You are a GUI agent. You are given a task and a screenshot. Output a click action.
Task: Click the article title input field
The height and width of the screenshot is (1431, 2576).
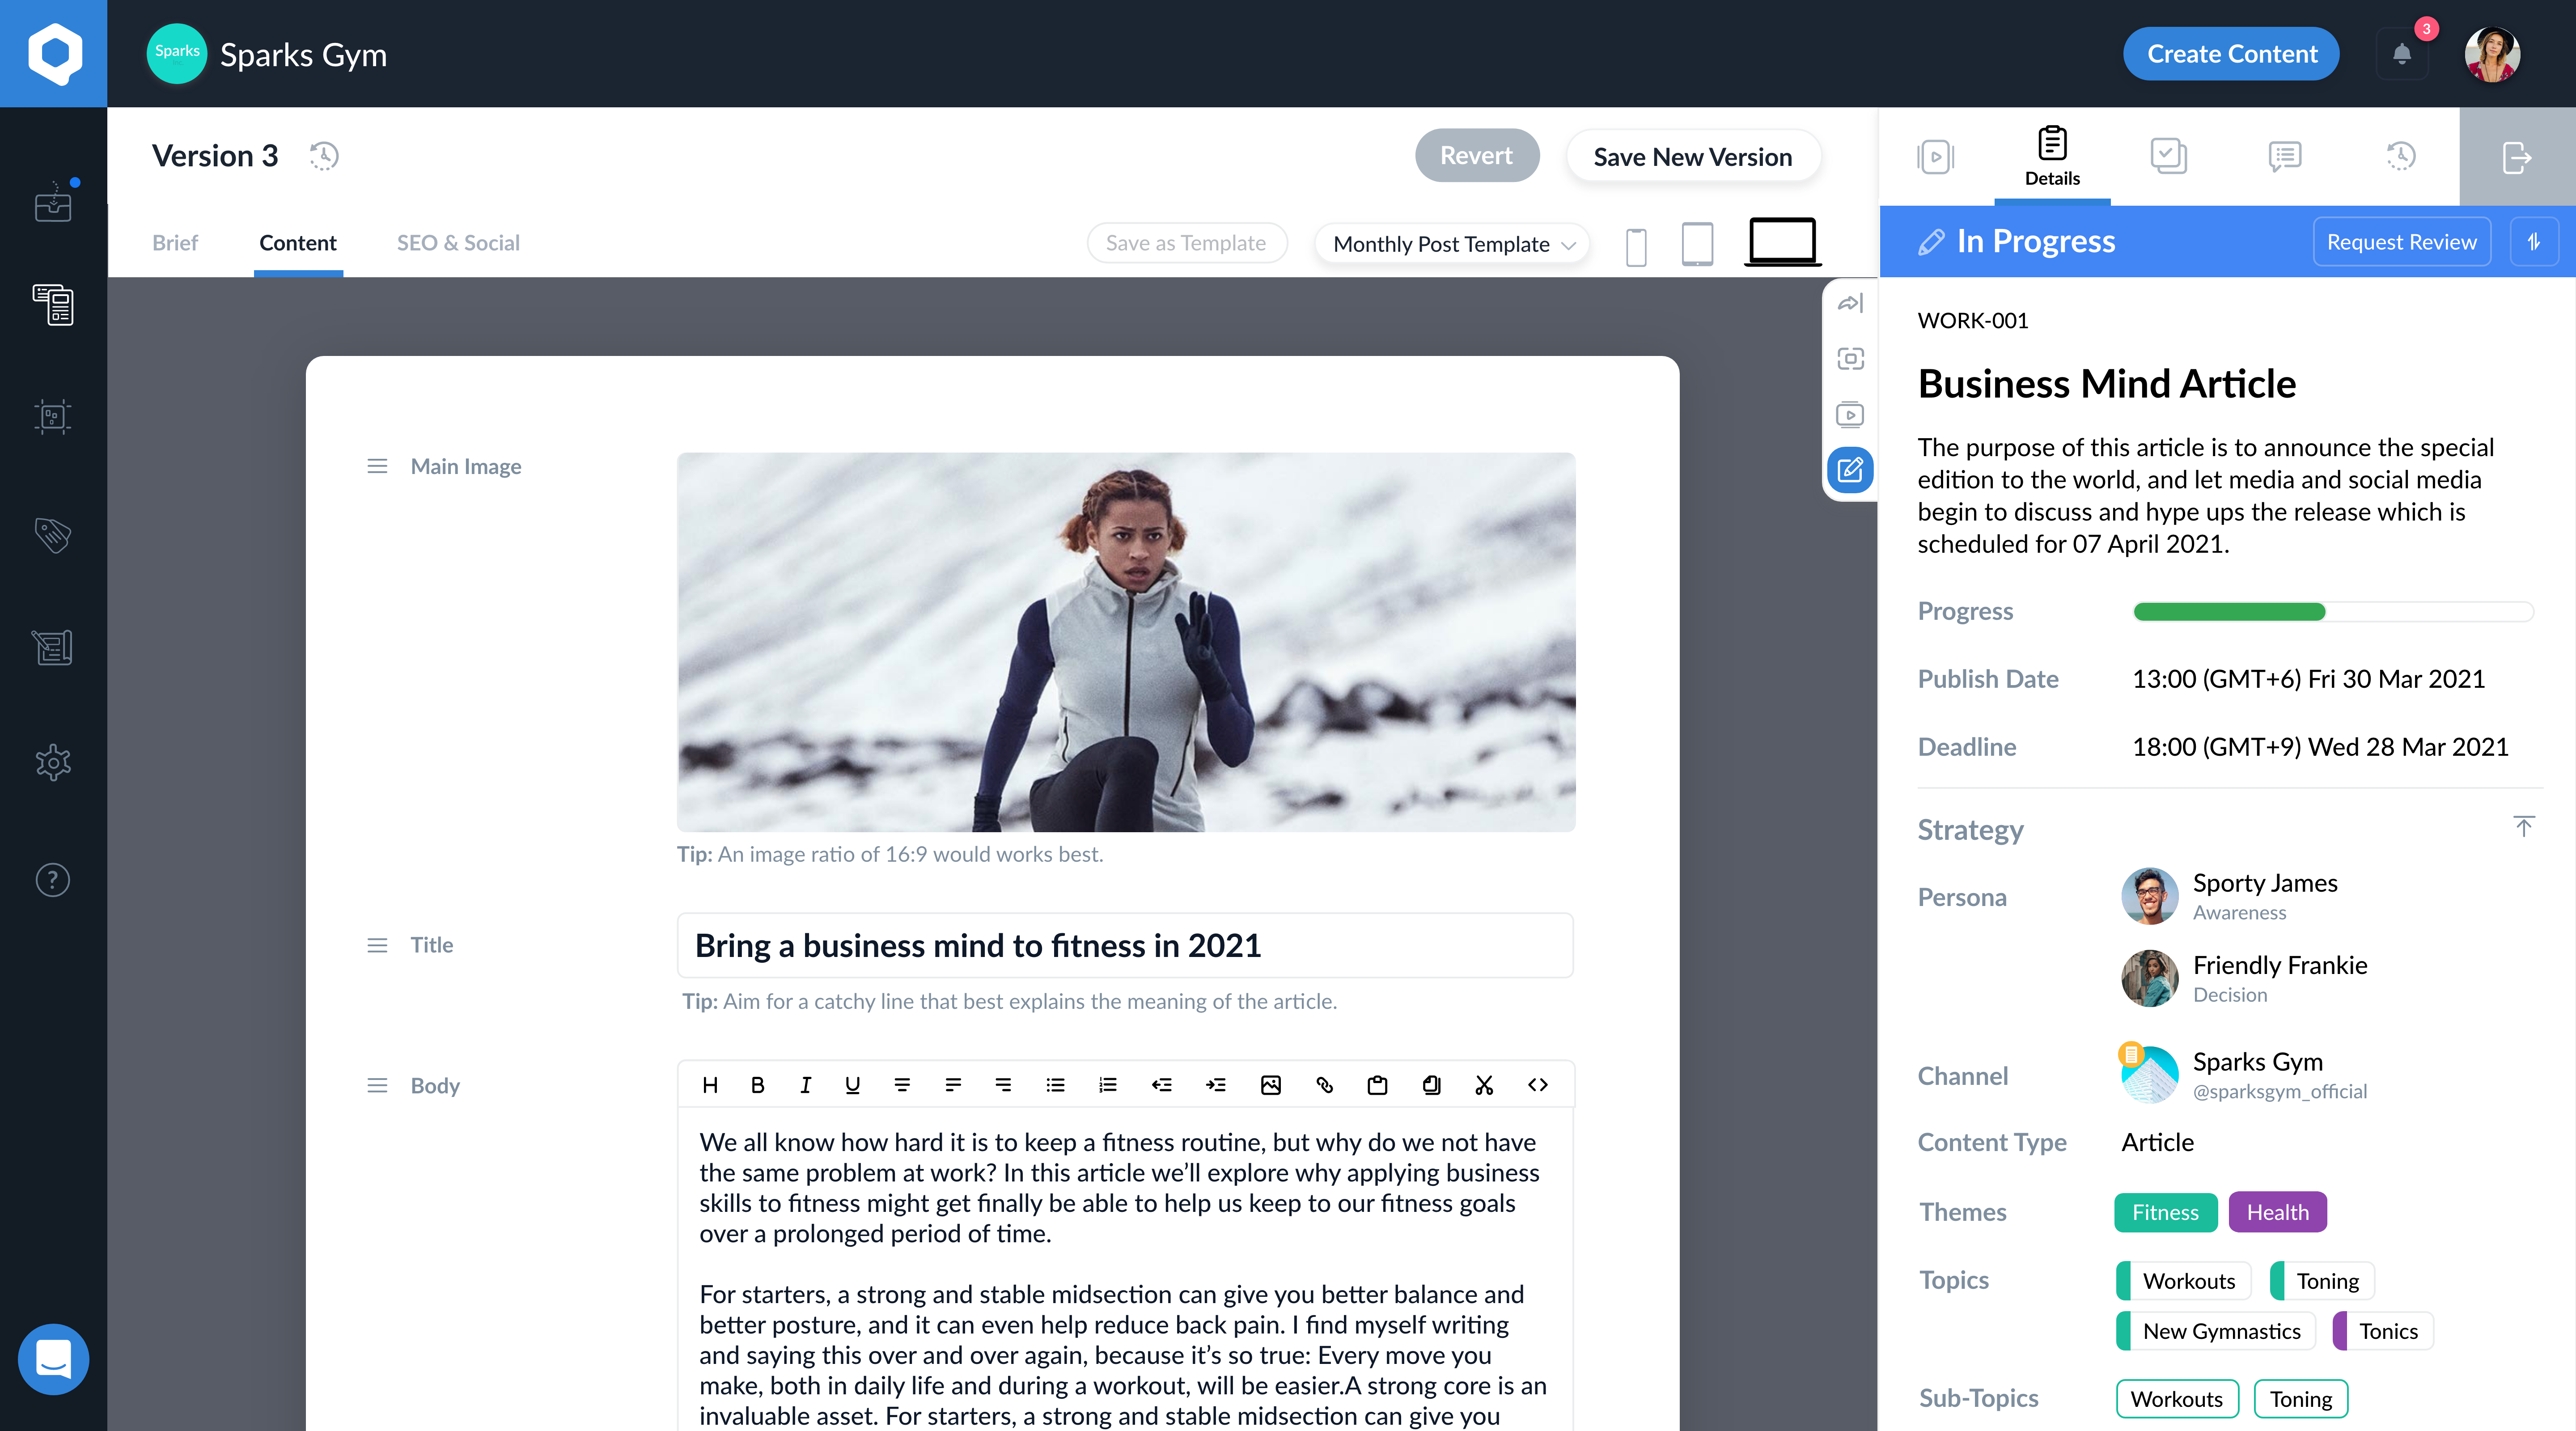1125,945
